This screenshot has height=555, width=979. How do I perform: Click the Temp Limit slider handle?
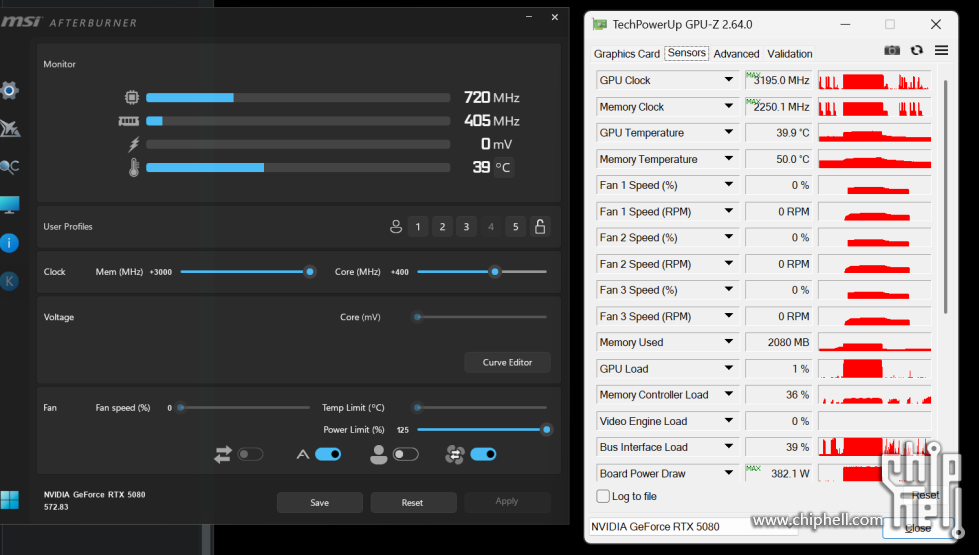[418, 408]
